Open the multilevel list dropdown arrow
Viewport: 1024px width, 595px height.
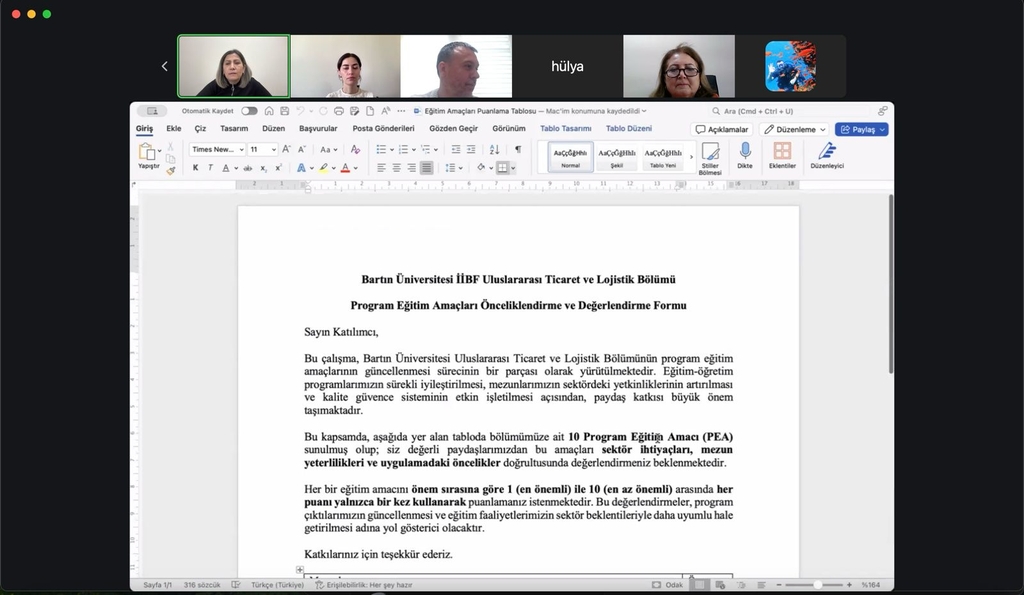tap(436, 150)
